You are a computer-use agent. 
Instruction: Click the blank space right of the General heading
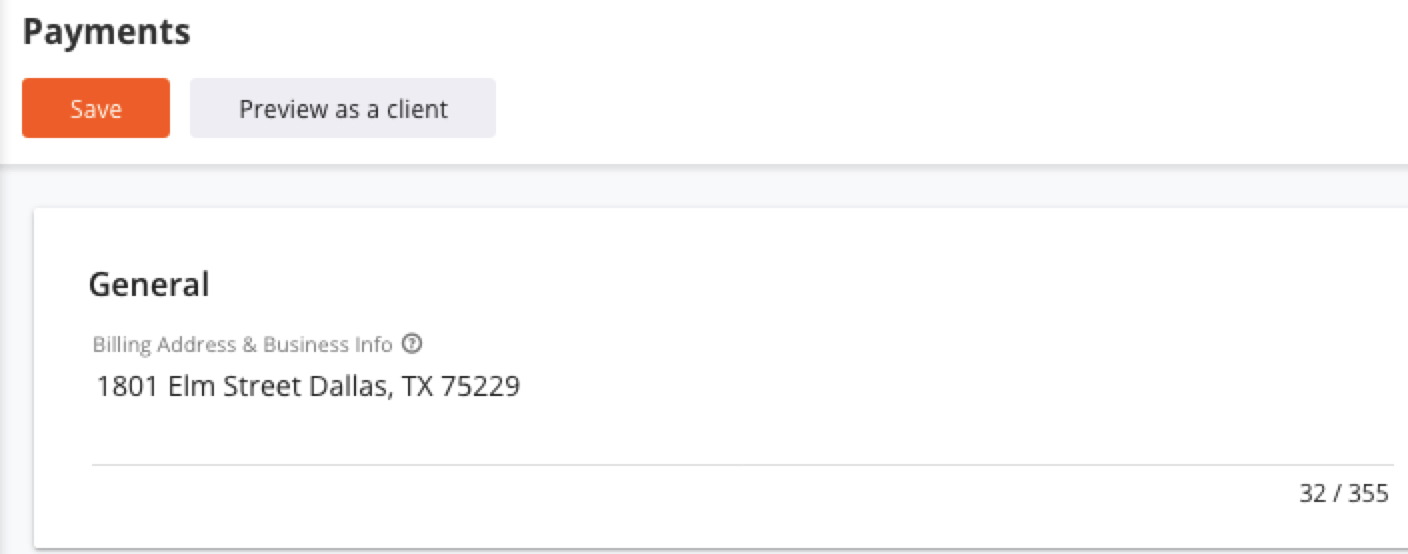point(800,285)
